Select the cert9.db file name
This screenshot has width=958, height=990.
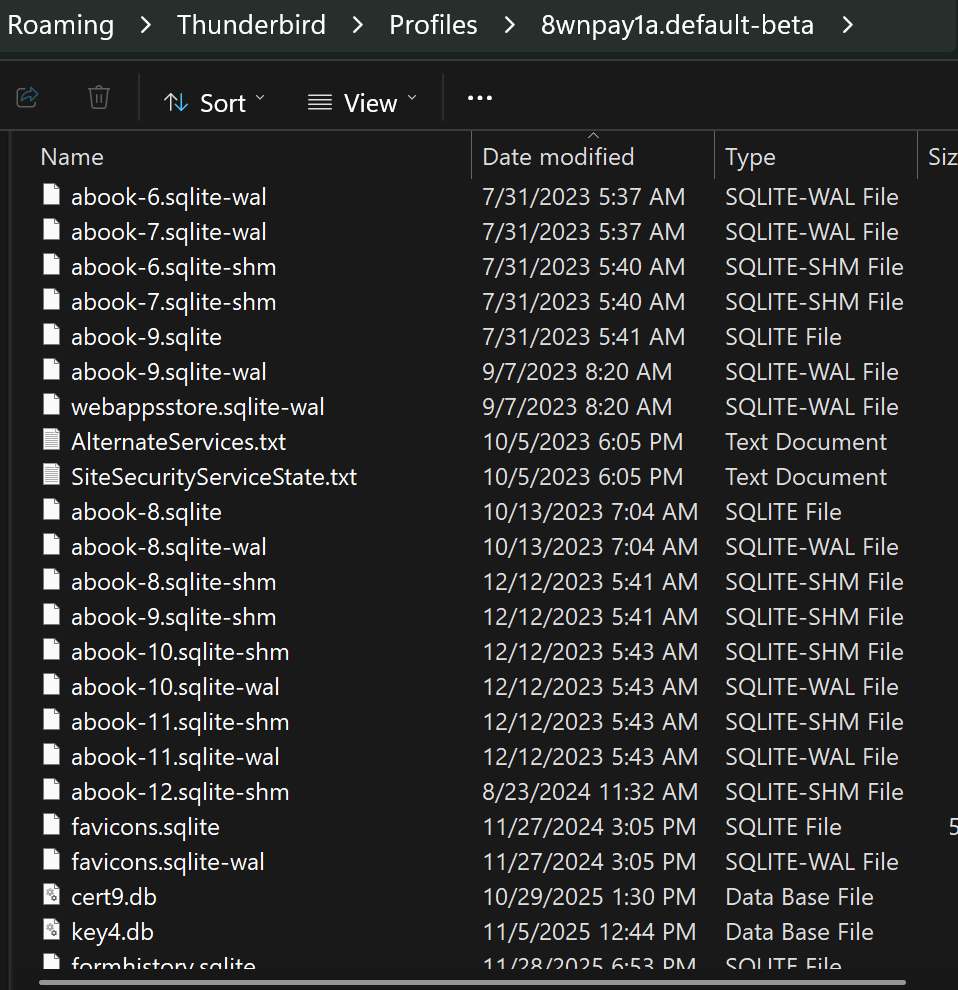point(114,897)
